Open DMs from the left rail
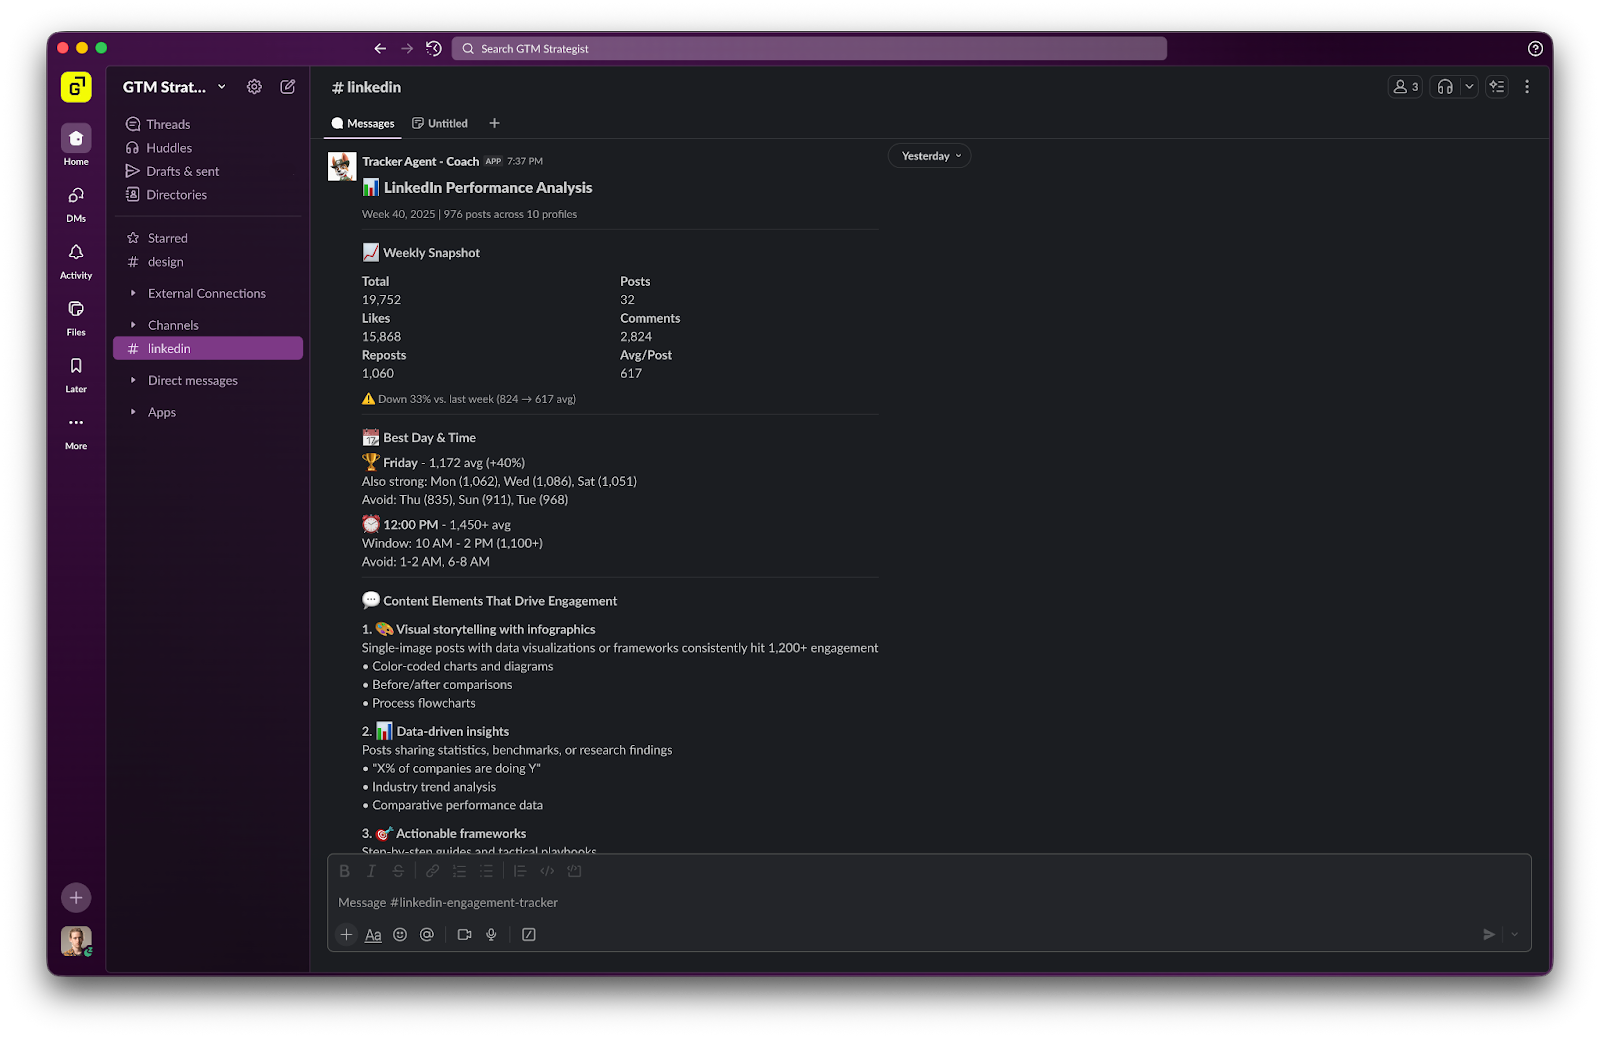Image resolution: width=1600 pixels, height=1038 pixels. pyautogui.click(x=76, y=203)
